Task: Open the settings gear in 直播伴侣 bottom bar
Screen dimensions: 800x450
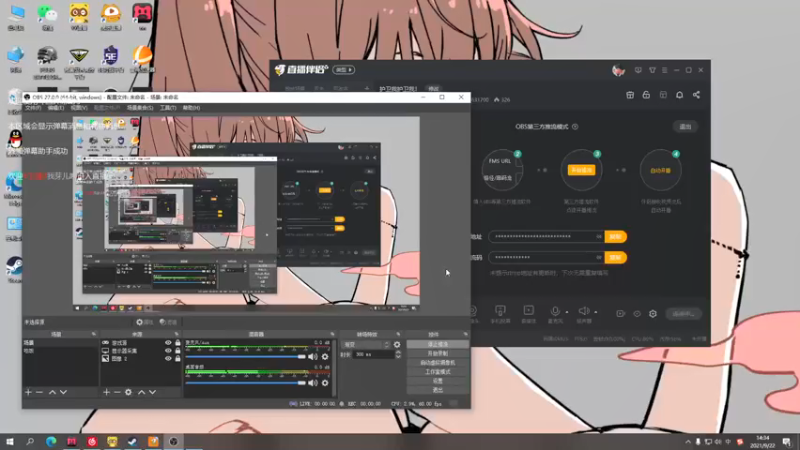Action: pyautogui.click(x=653, y=314)
